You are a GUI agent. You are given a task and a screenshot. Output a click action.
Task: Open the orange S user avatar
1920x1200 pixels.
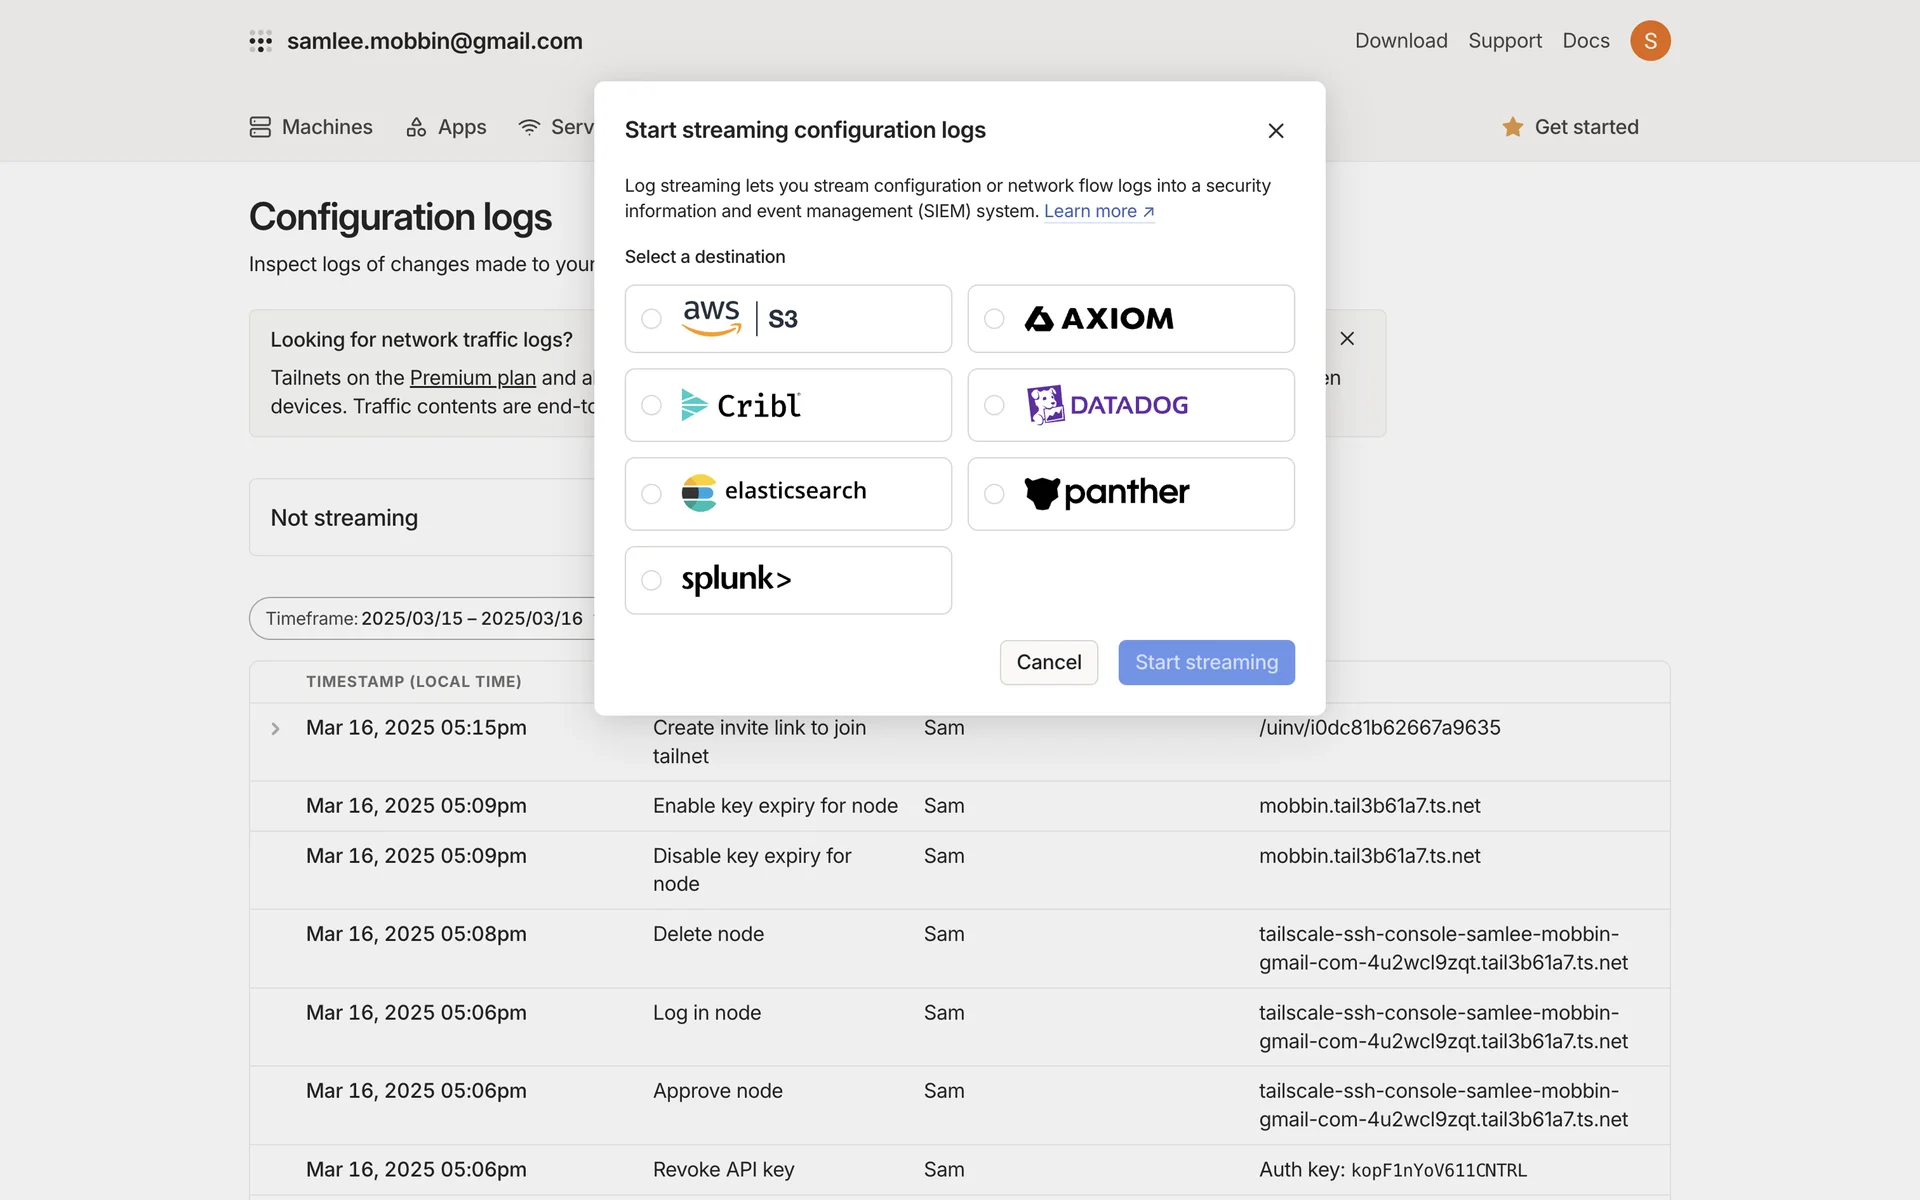pyautogui.click(x=1650, y=41)
